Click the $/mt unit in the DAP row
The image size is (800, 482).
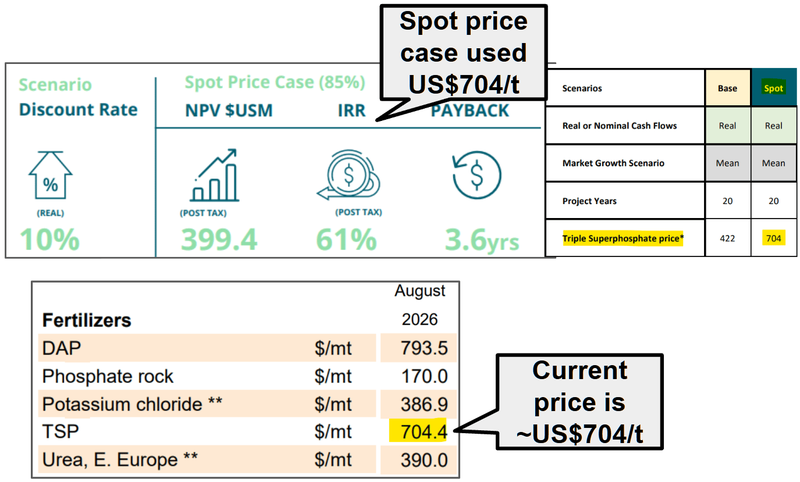(x=333, y=348)
